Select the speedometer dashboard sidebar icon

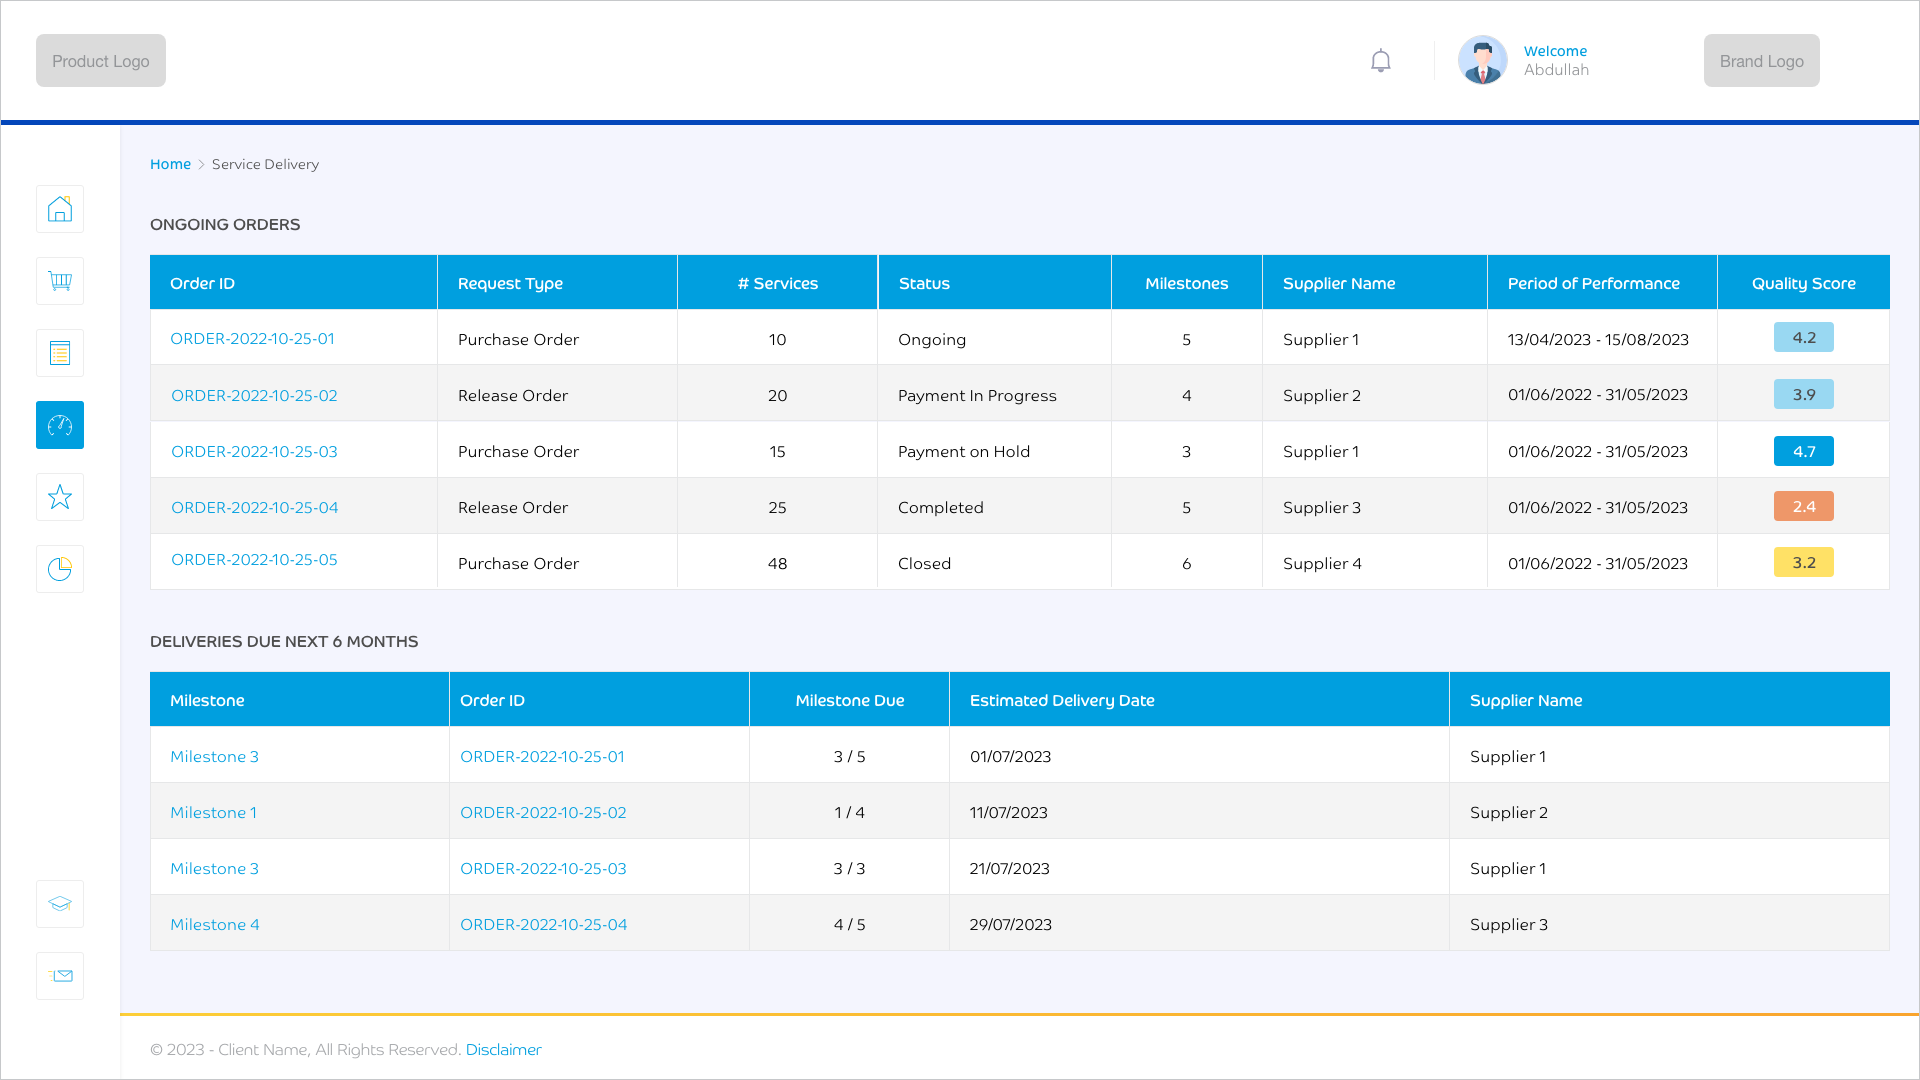pos(60,425)
